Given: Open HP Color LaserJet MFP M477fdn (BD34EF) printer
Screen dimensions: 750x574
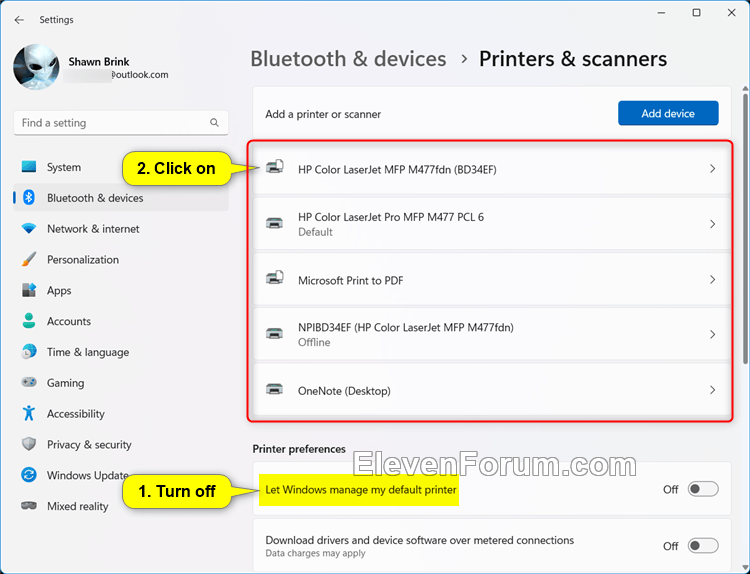Looking at the screenshot, I should 491,169.
